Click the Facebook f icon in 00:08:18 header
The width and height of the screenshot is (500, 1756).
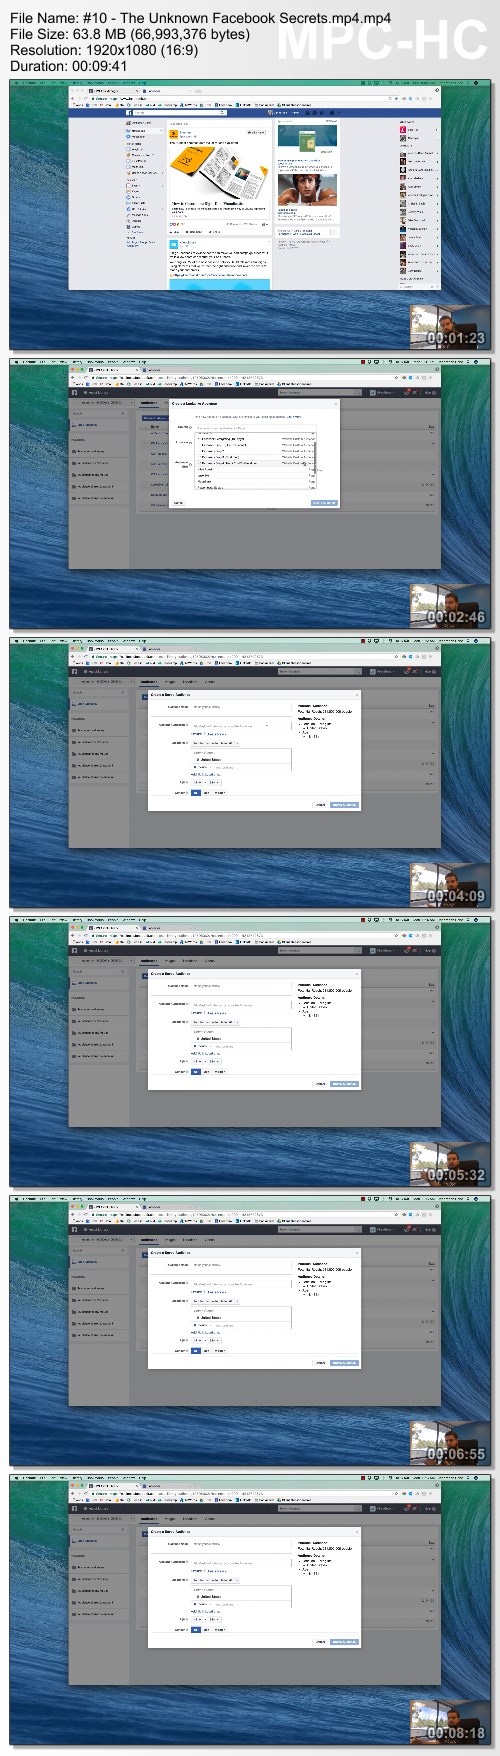pyautogui.click(x=74, y=1508)
